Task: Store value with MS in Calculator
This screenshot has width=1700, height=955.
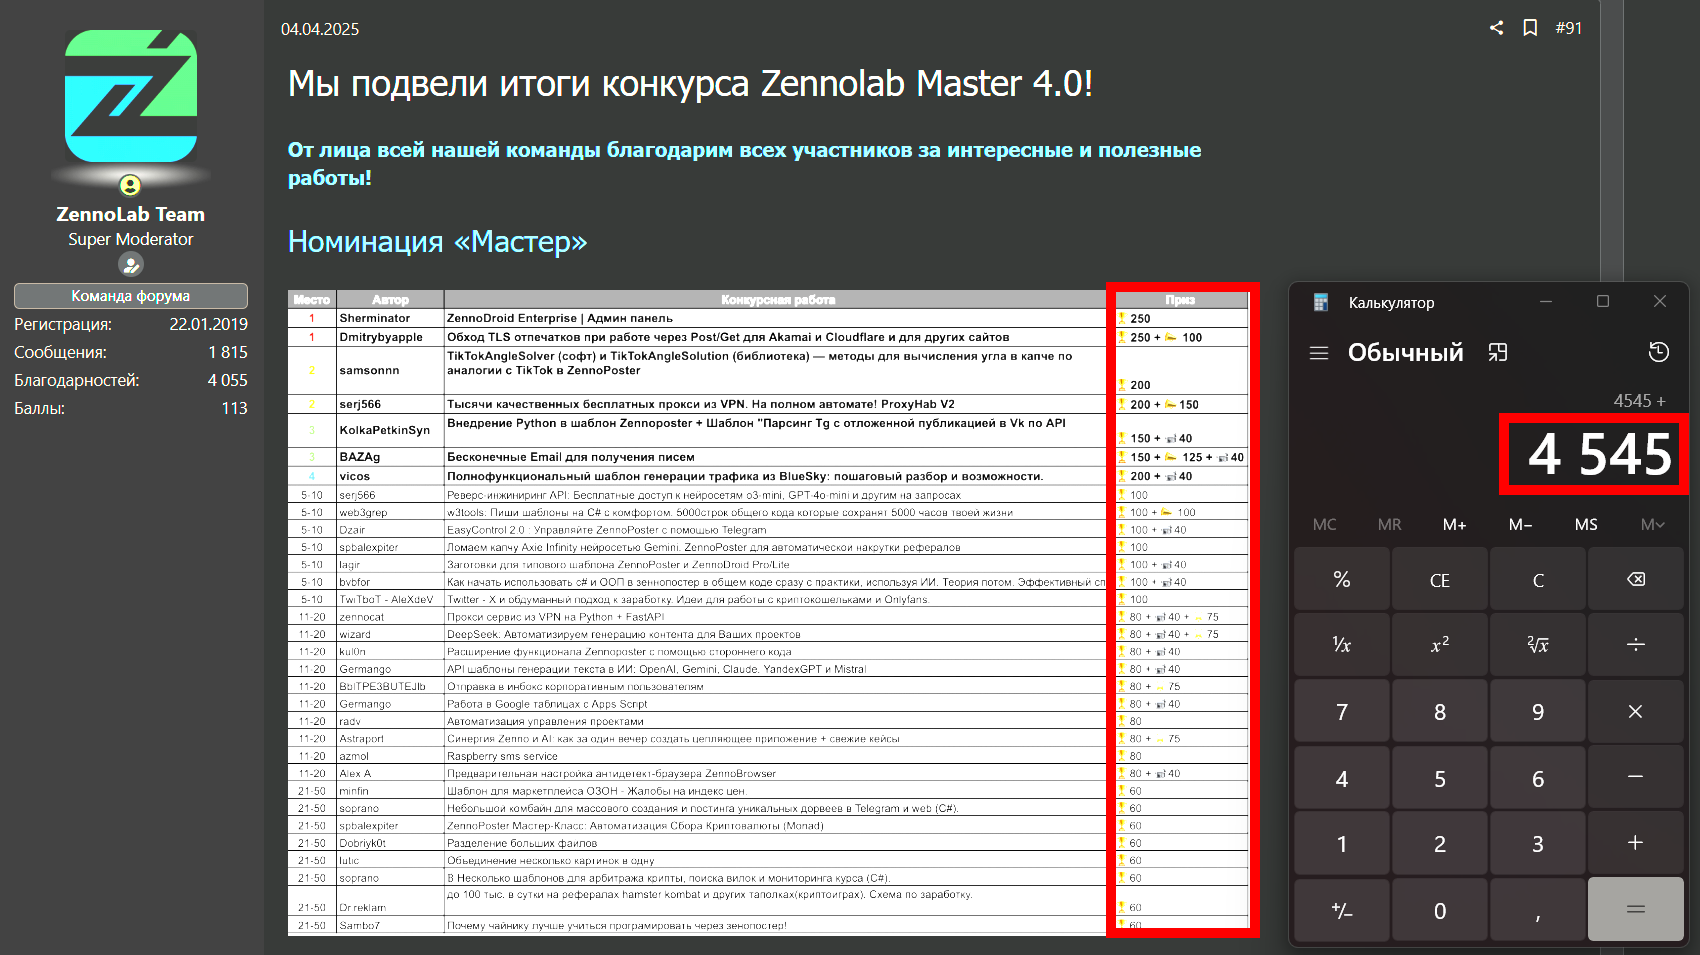Action: [x=1586, y=524]
